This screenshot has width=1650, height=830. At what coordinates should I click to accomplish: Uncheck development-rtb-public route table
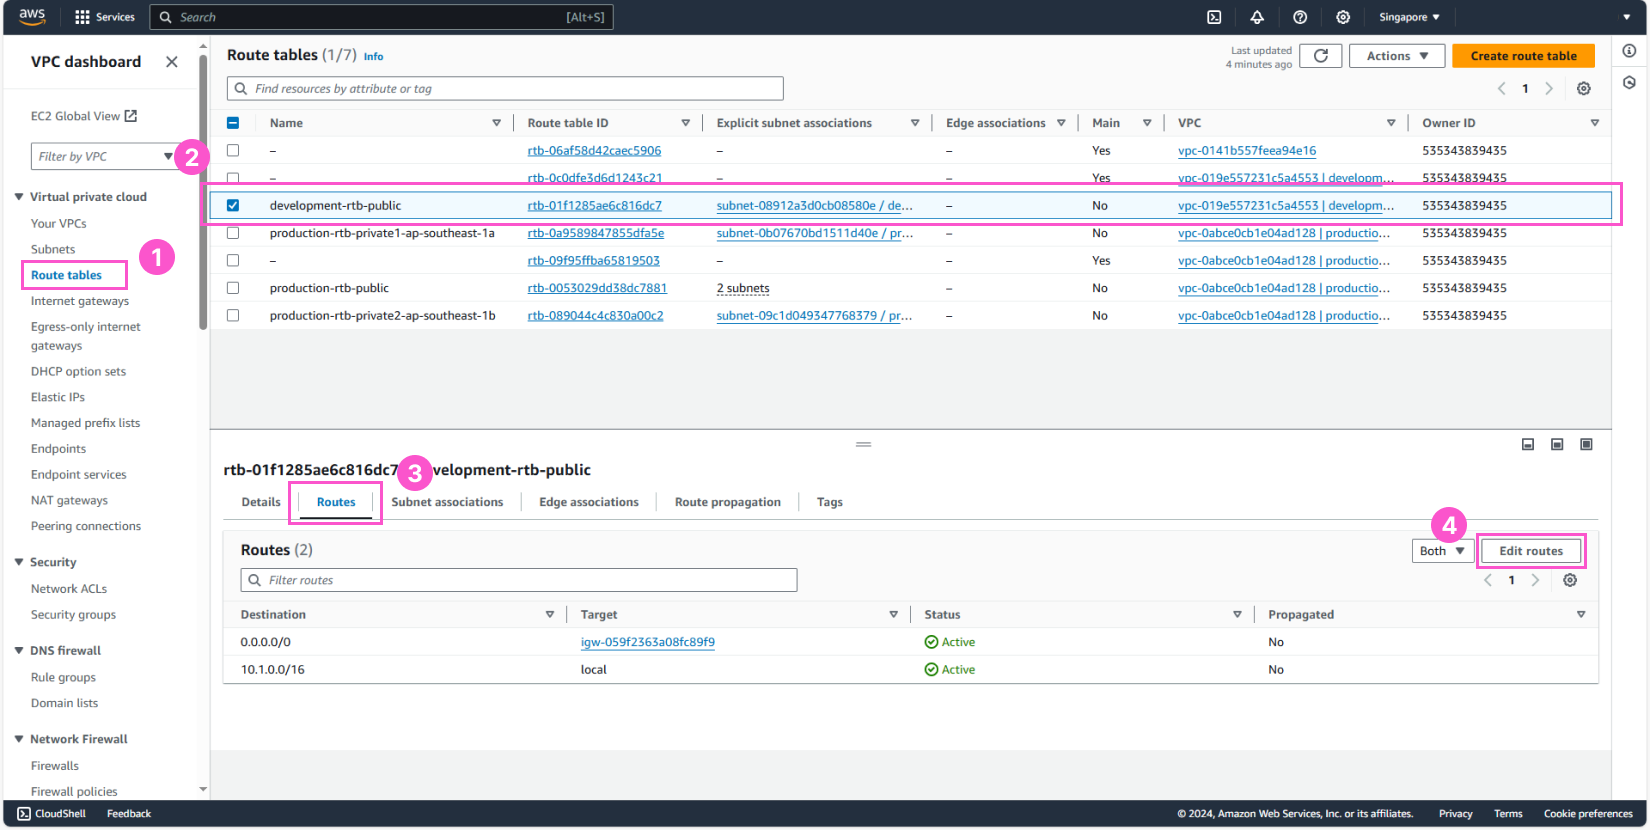(233, 205)
